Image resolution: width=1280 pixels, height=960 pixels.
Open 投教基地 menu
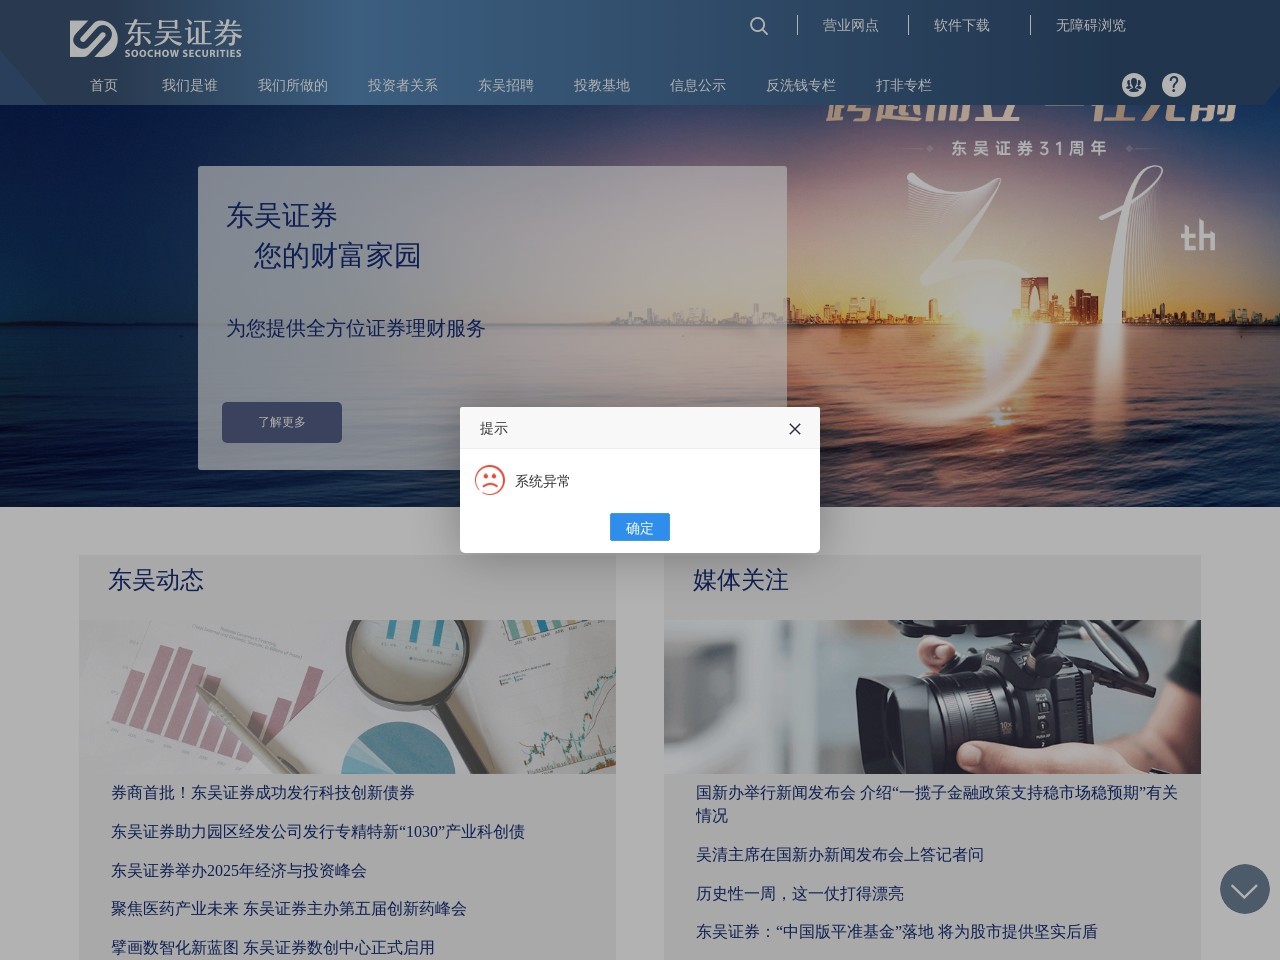(x=601, y=85)
